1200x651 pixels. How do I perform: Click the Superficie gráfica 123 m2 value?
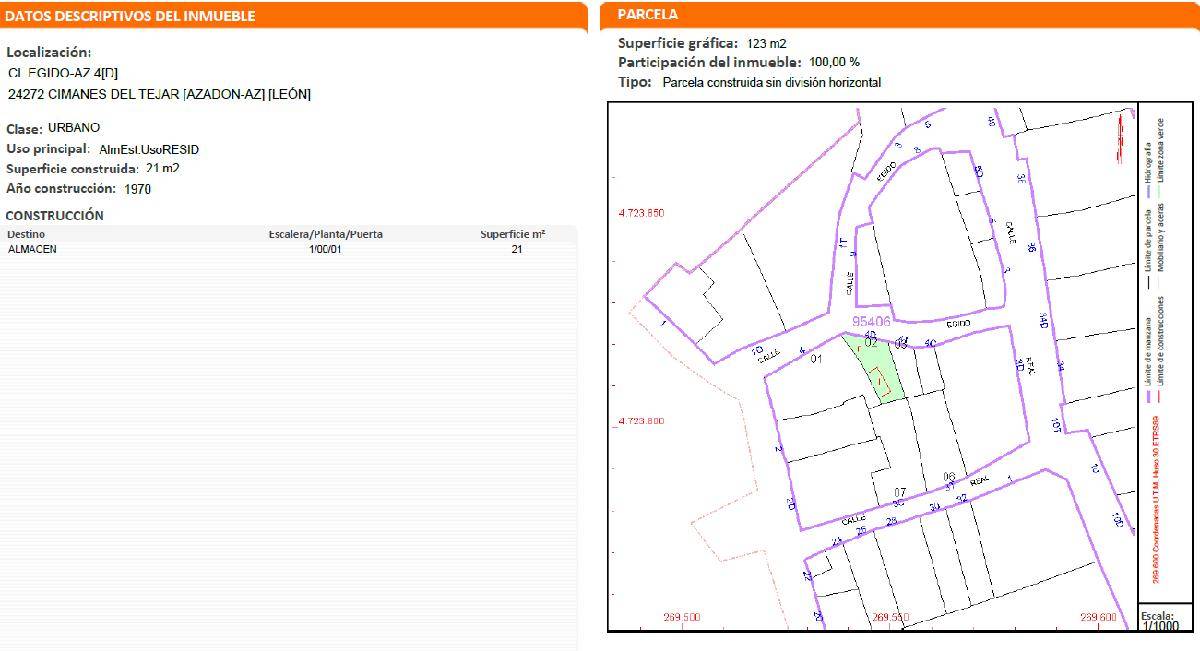coord(767,43)
